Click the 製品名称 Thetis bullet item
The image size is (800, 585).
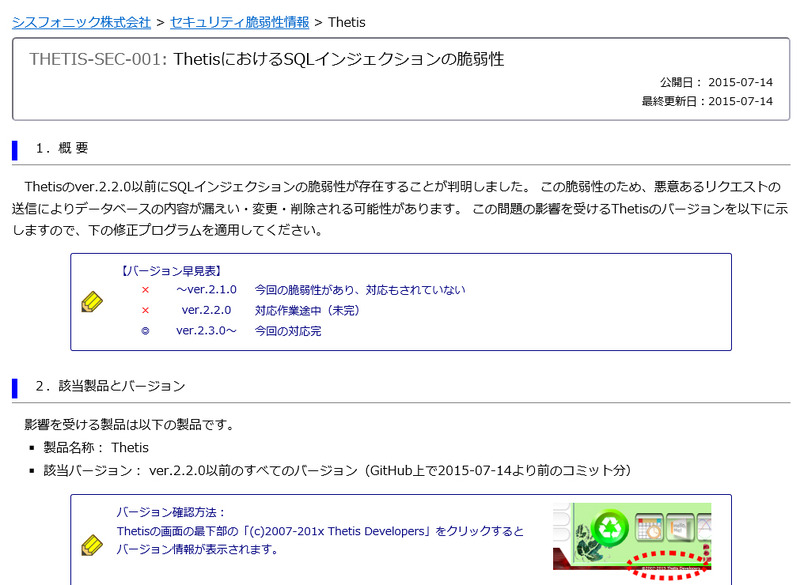(96, 447)
